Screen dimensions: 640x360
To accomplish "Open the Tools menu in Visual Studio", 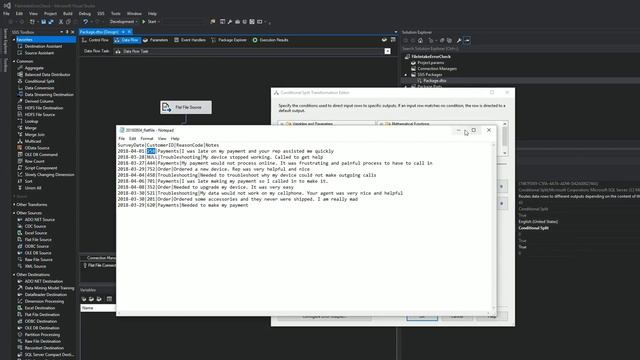I will [116, 13].
